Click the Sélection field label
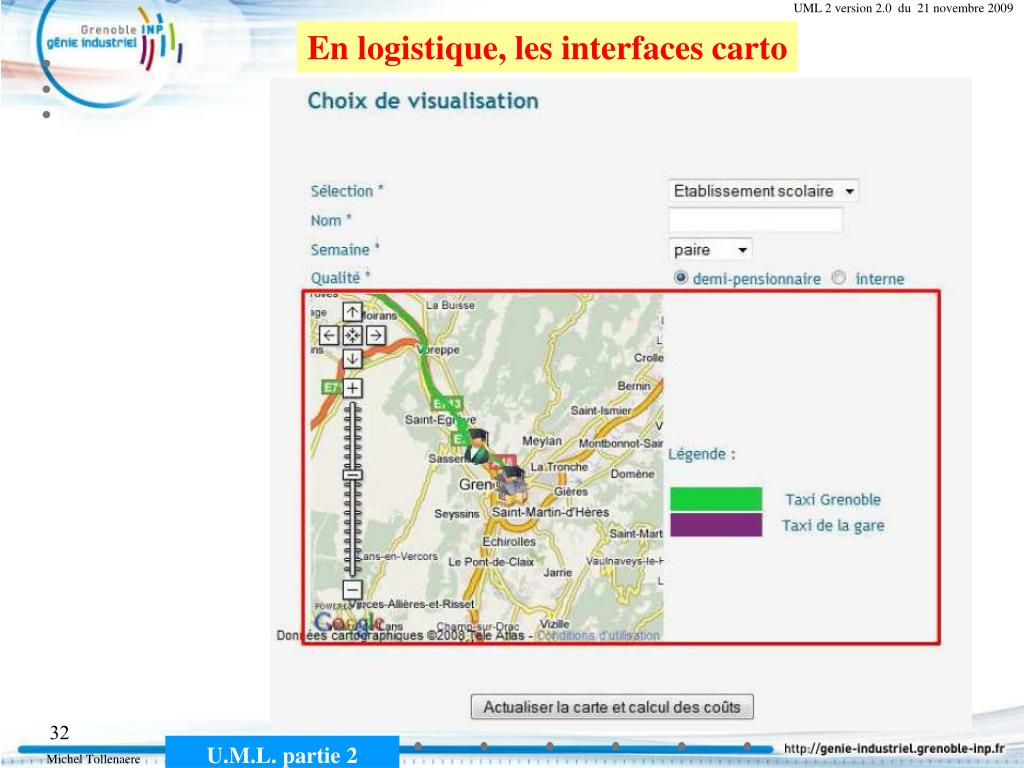 [347, 191]
